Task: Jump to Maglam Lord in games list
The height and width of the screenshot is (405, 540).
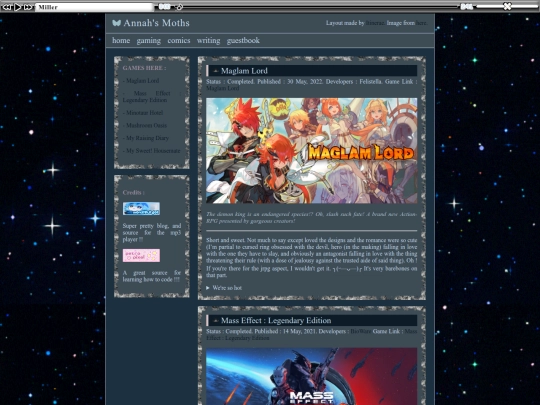Action: [x=142, y=81]
